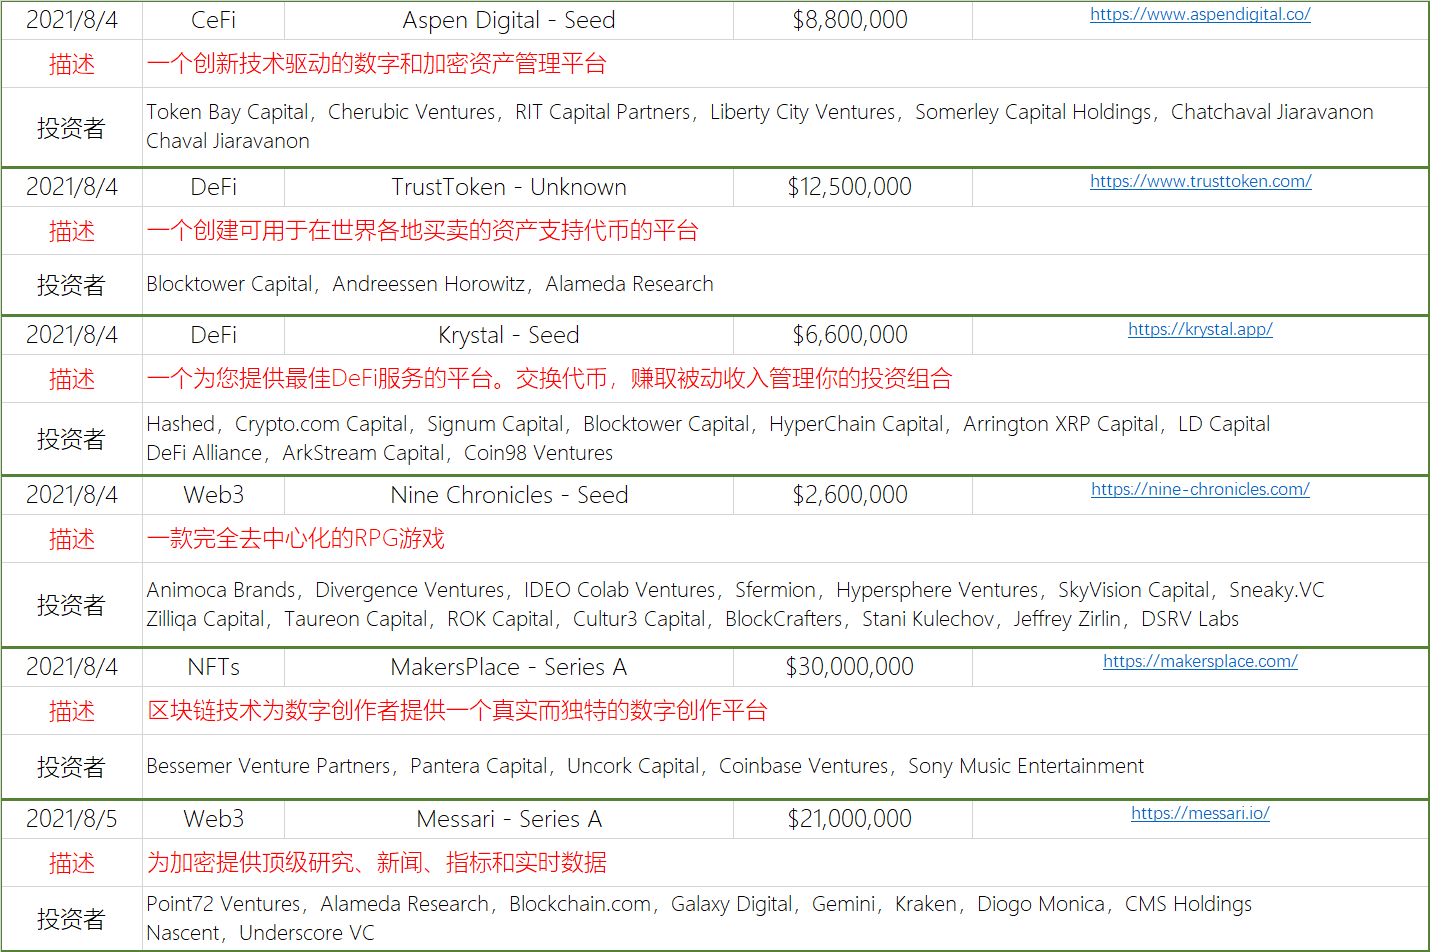Select the Animoca Brands investors cell

[x=785, y=604]
